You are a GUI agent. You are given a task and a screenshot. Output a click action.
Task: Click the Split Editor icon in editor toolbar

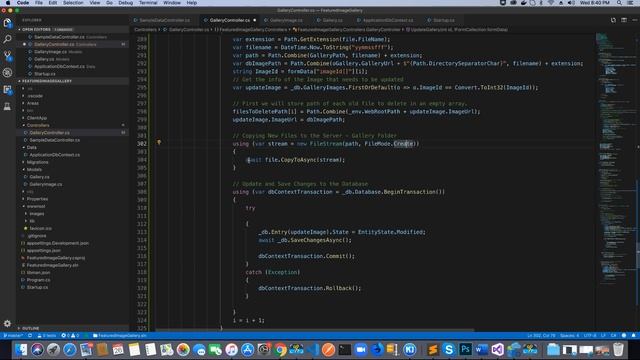click(x=624, y=20)
